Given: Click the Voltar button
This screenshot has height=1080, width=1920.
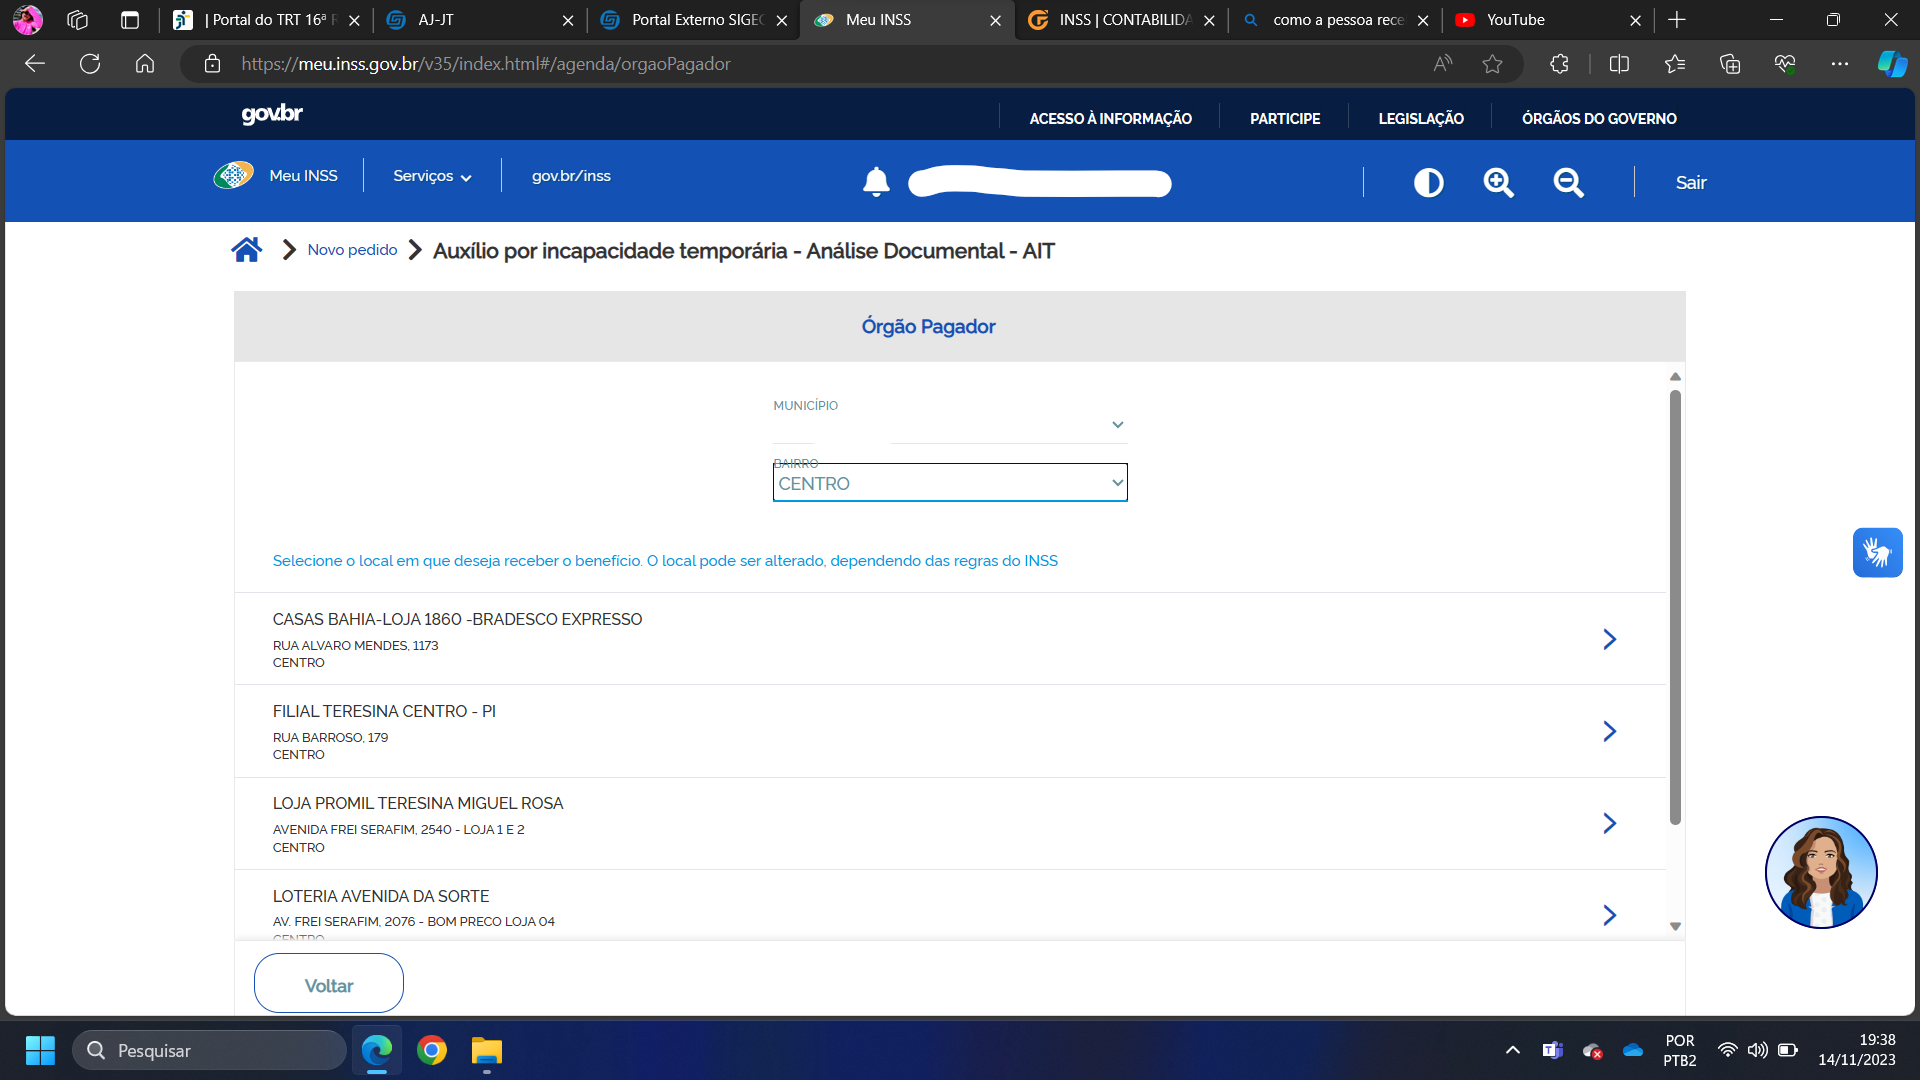Looking at the screenshot, I should pos(329,984).
